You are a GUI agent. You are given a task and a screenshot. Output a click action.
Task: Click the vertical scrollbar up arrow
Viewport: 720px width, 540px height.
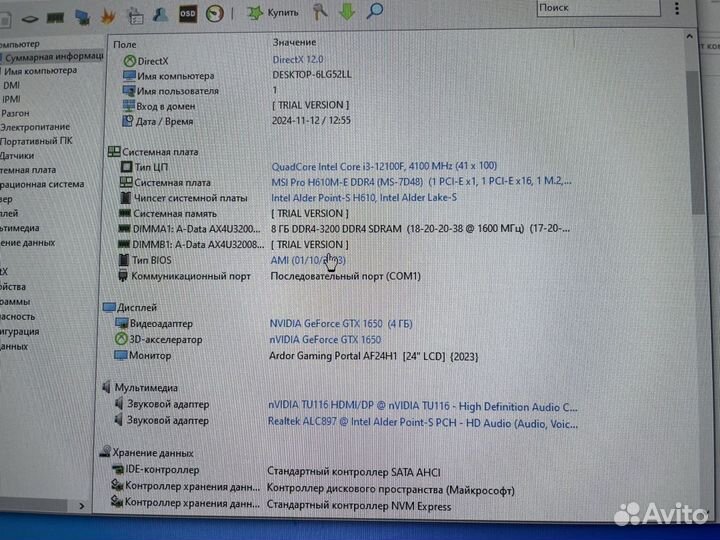point(690,36)
